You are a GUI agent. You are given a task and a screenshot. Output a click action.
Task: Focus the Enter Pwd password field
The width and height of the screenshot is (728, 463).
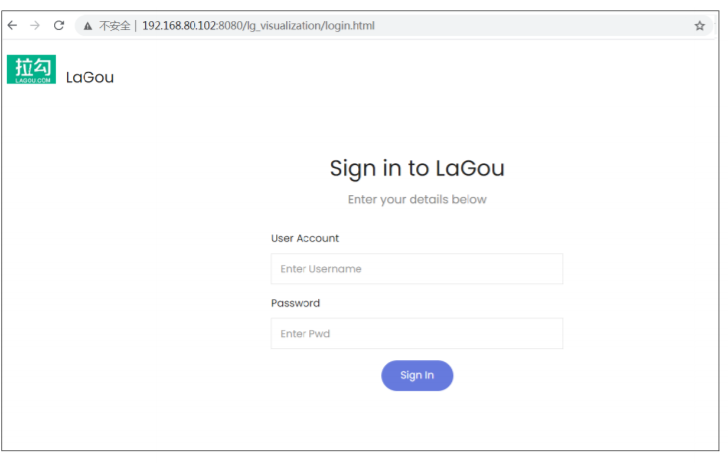417,334
